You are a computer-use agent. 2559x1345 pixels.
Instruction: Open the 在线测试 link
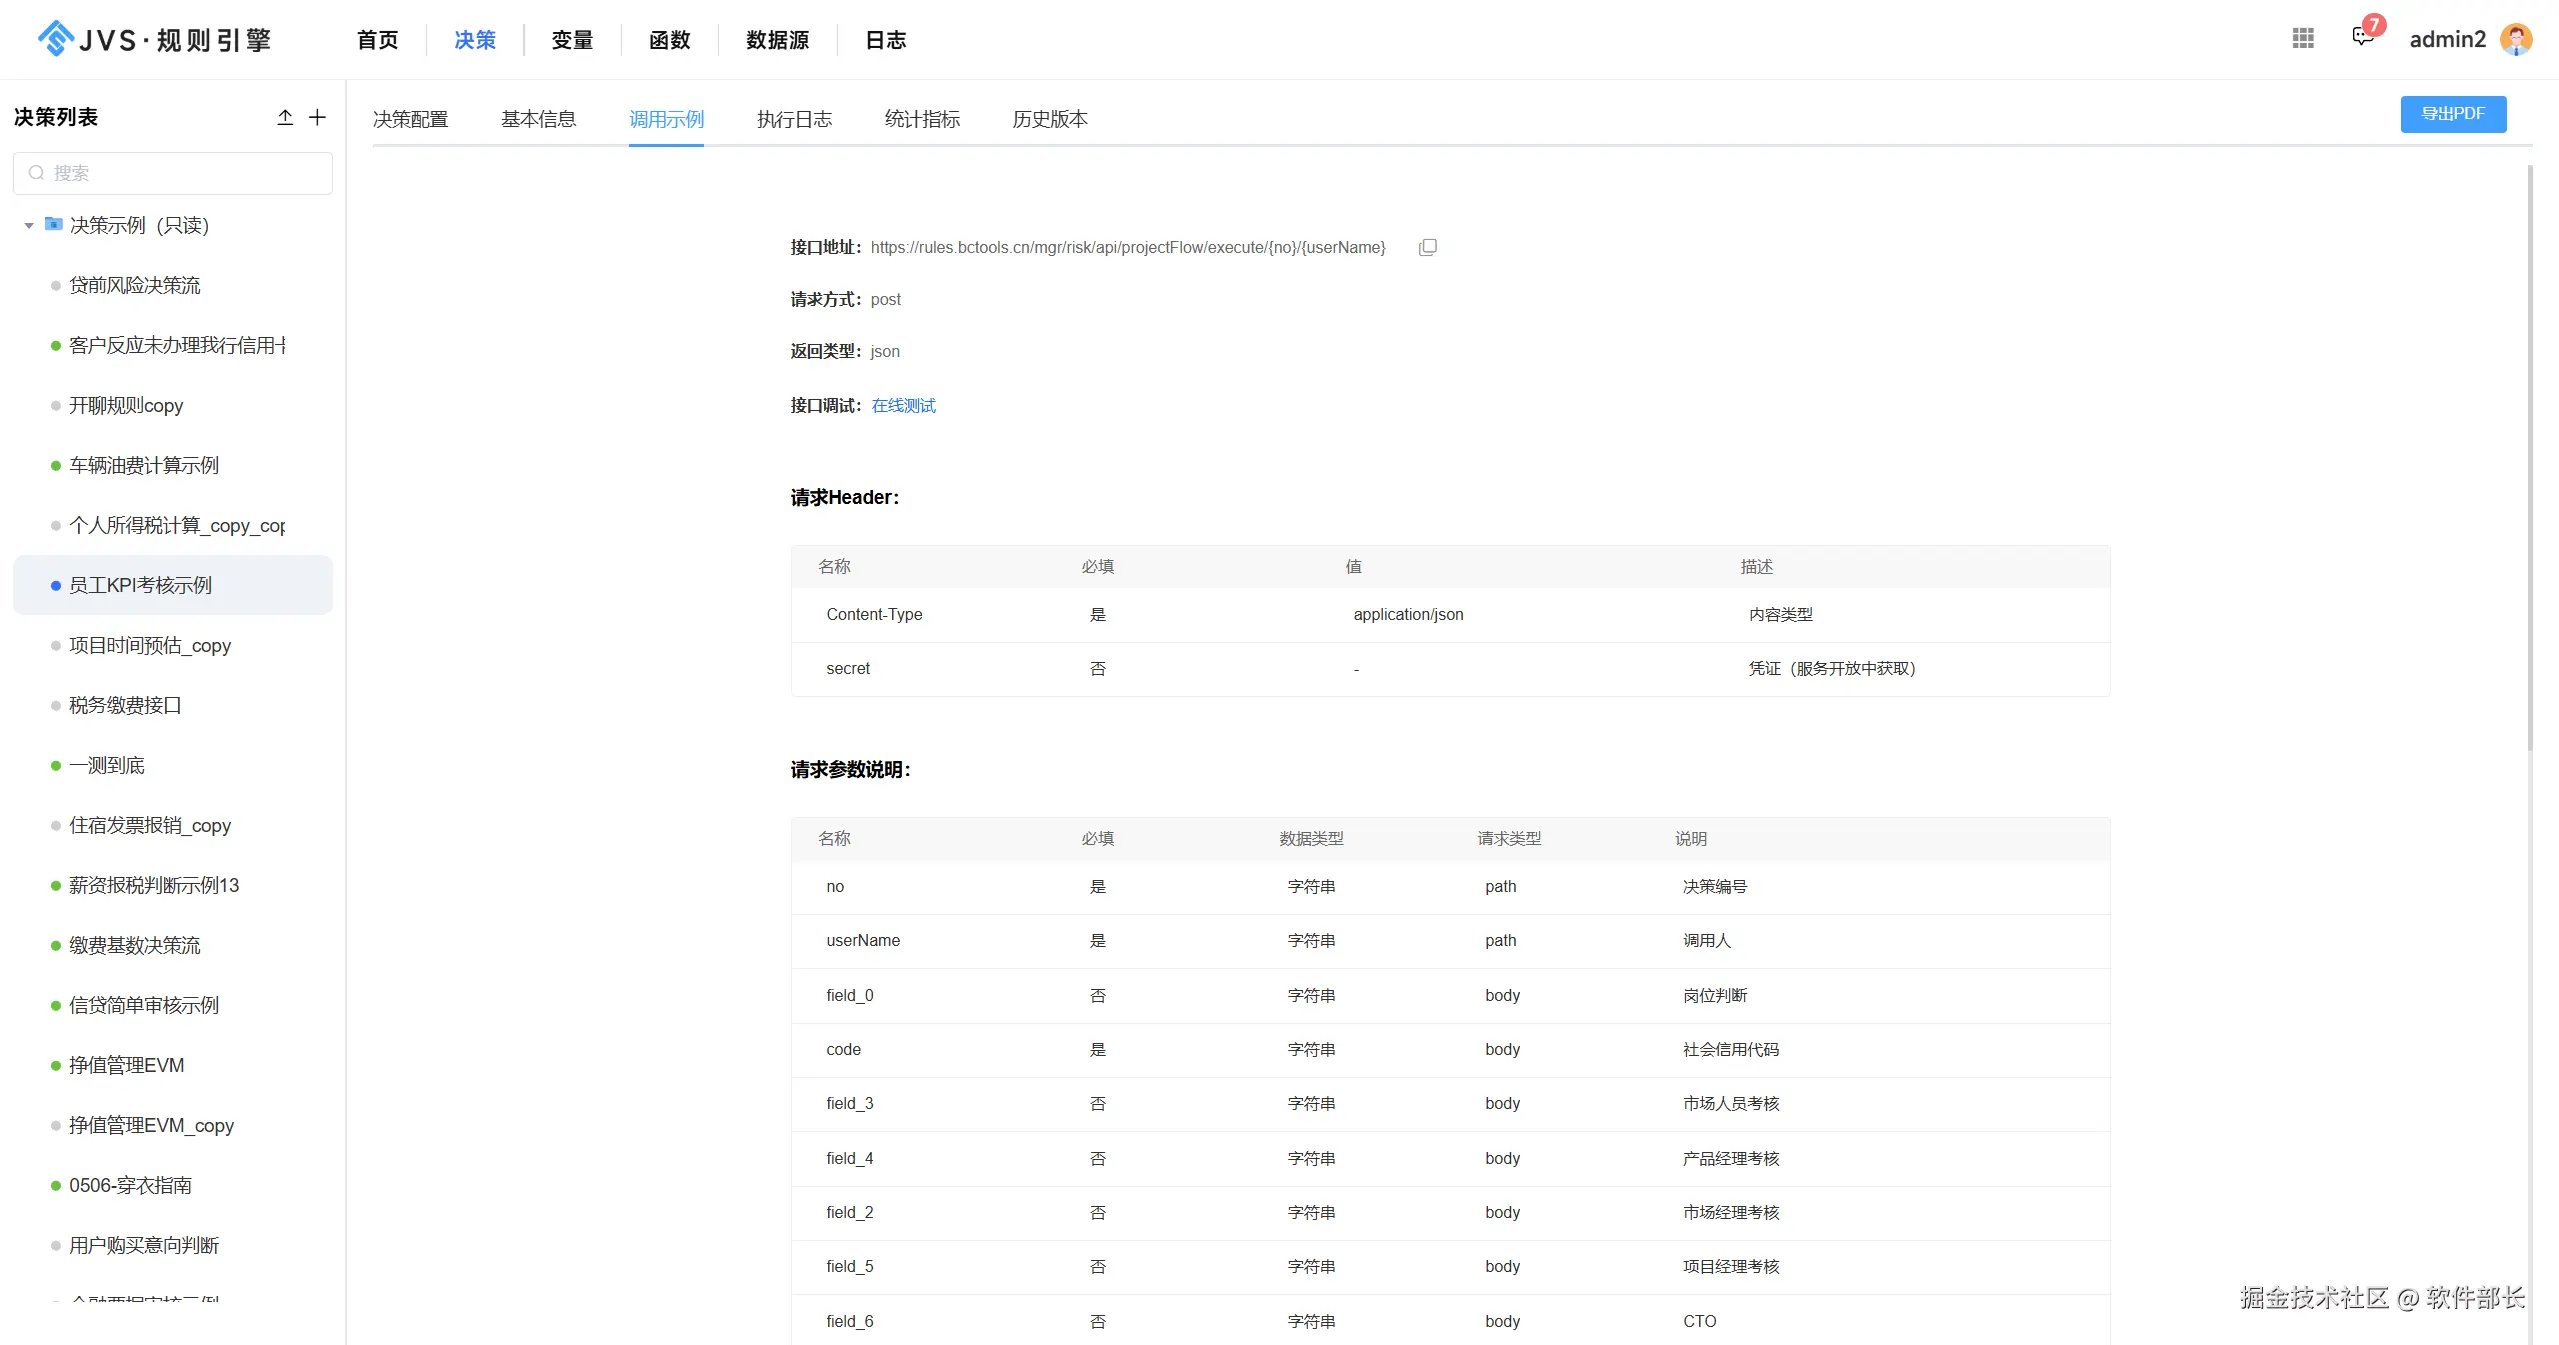click(903, 405)
